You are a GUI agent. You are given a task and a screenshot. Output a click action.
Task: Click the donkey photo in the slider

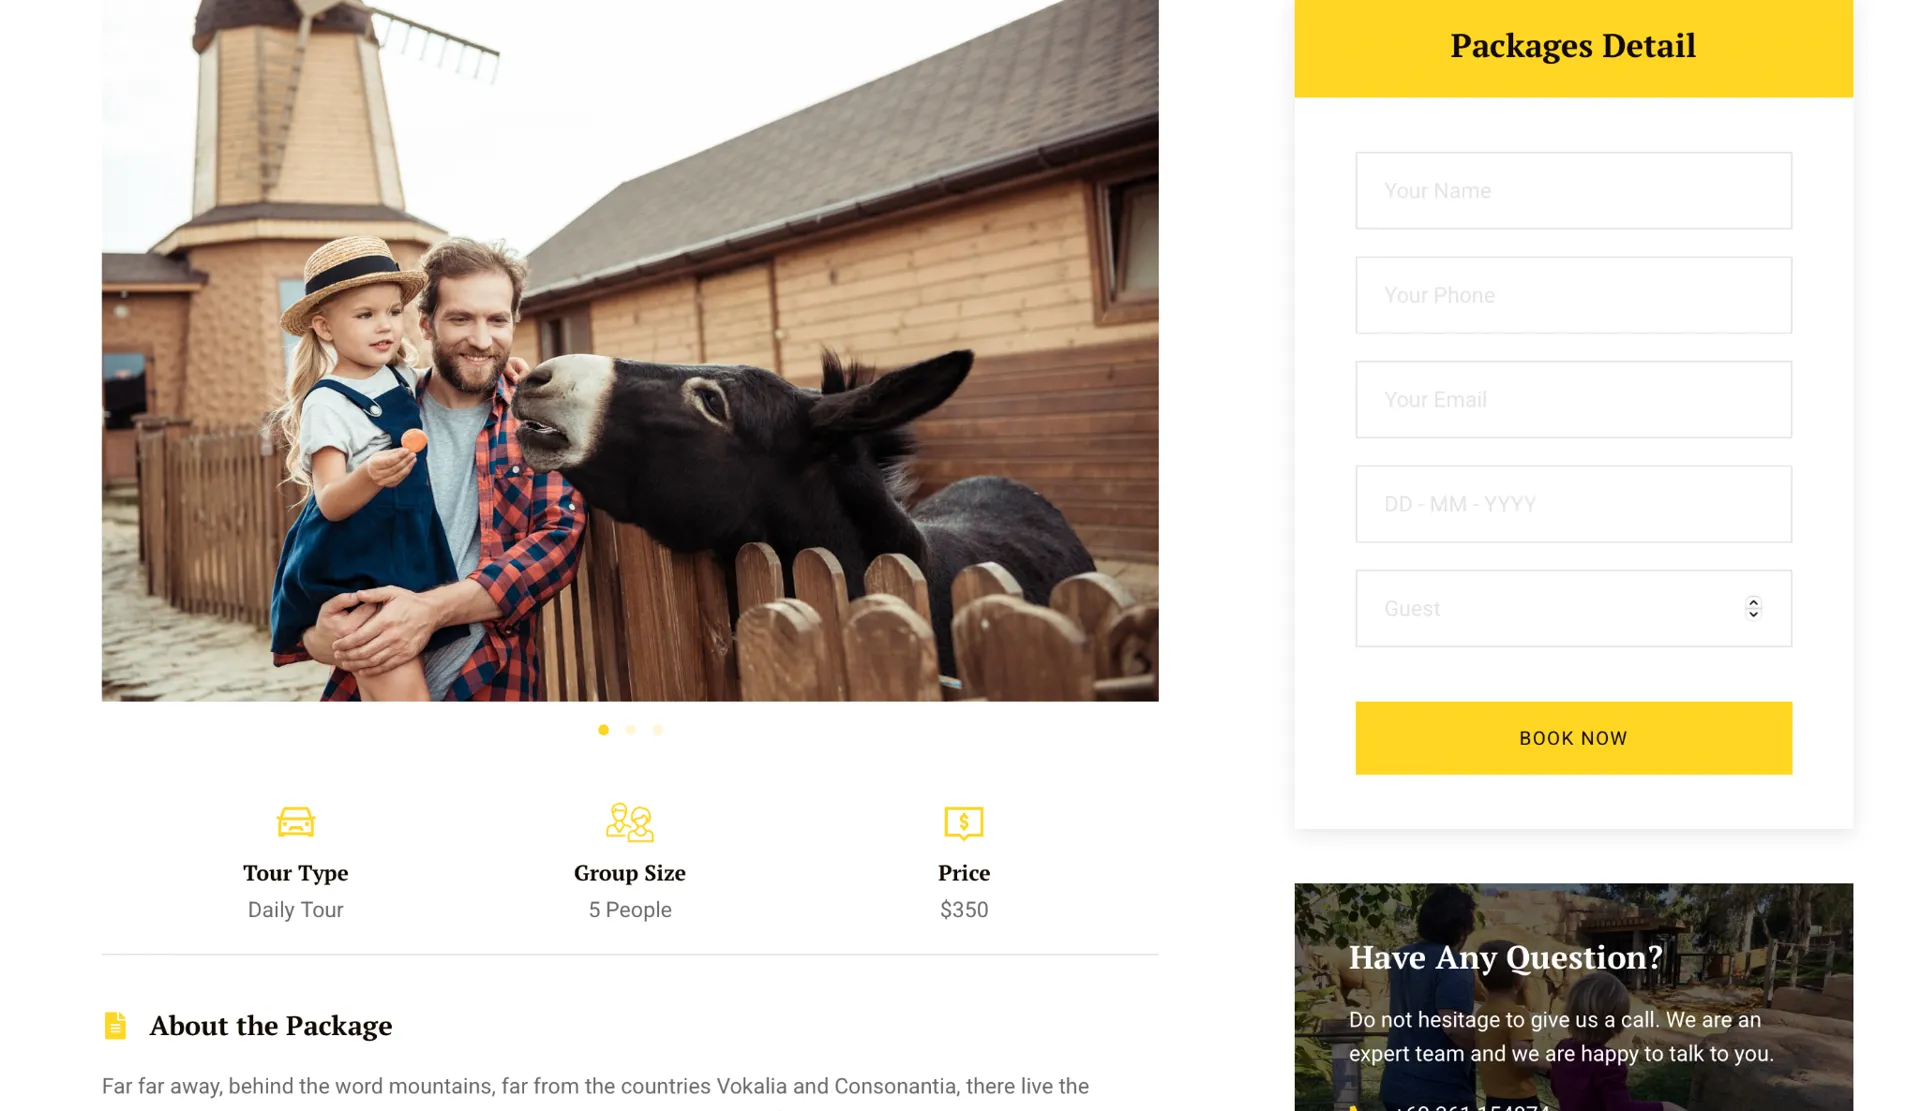point(630,350)
